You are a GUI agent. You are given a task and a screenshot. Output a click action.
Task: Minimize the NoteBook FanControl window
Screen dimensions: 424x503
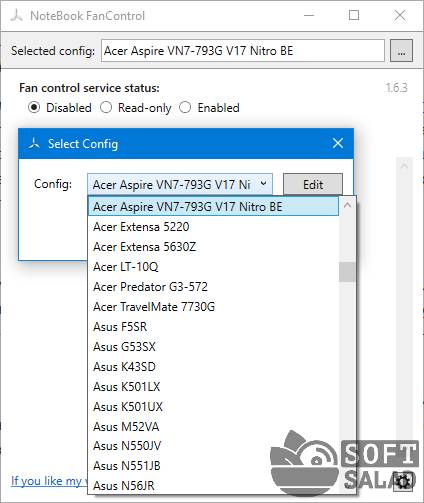point(309,15)
